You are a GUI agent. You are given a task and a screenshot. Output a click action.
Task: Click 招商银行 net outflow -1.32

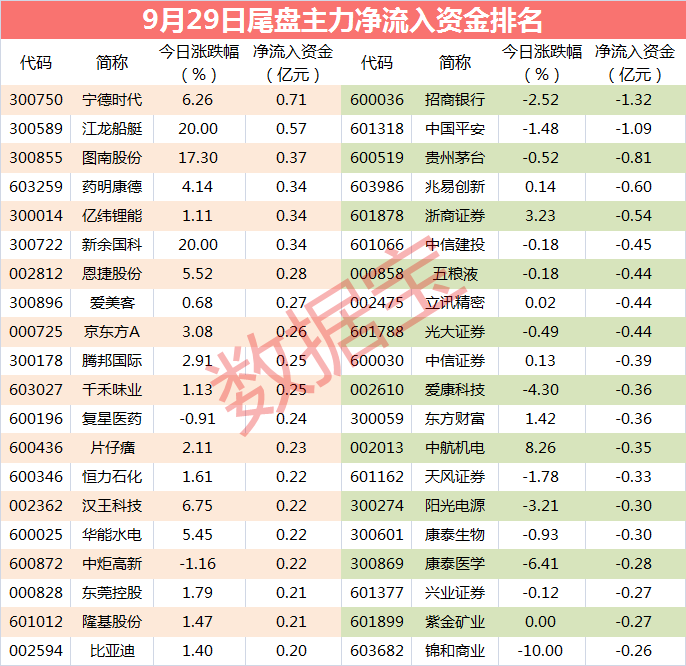634,100
